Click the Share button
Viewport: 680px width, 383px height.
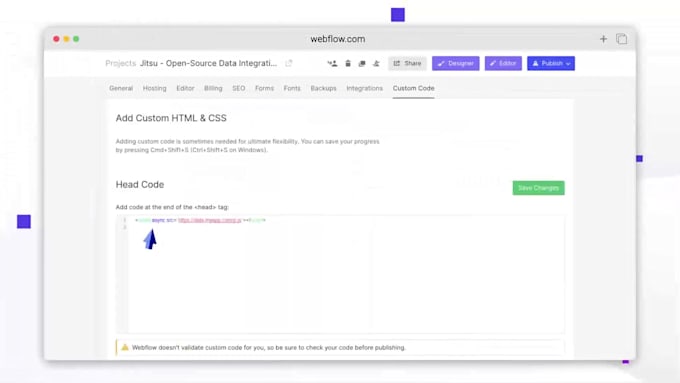click(407, 63)
